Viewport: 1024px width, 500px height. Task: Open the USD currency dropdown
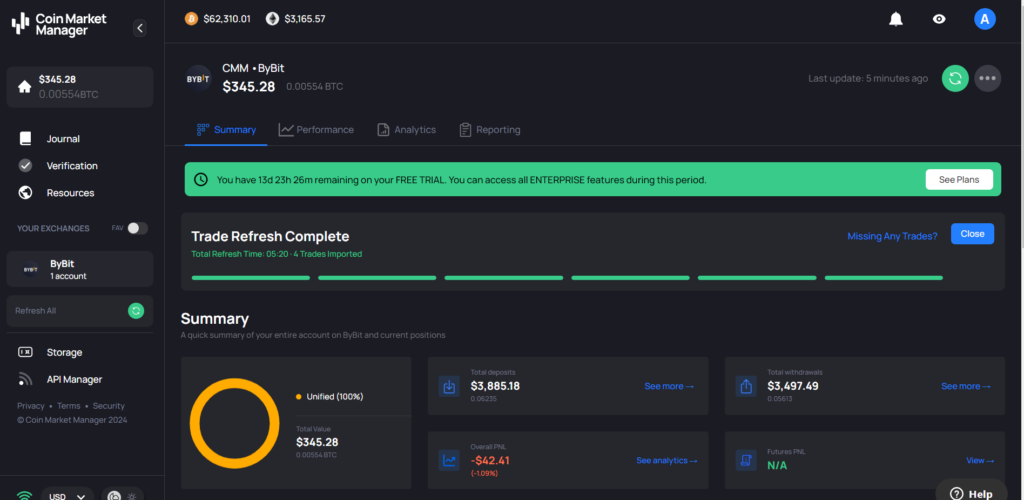[x=67, y=495]
